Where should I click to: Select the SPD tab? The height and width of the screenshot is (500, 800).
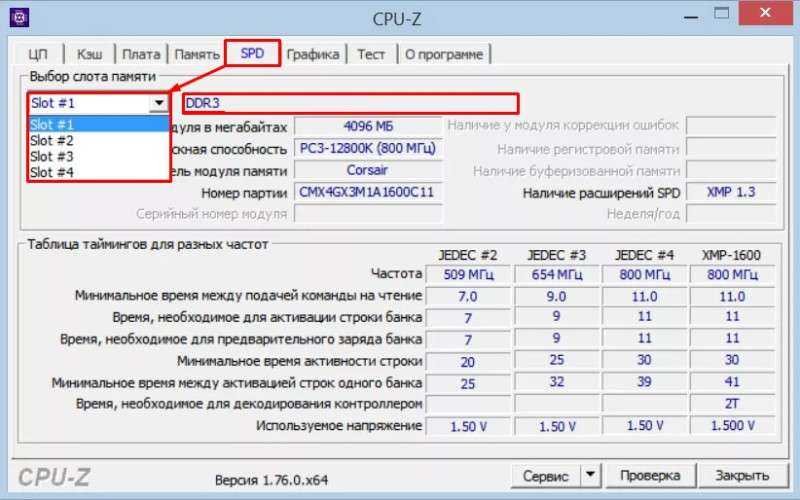tap(253, 53)
